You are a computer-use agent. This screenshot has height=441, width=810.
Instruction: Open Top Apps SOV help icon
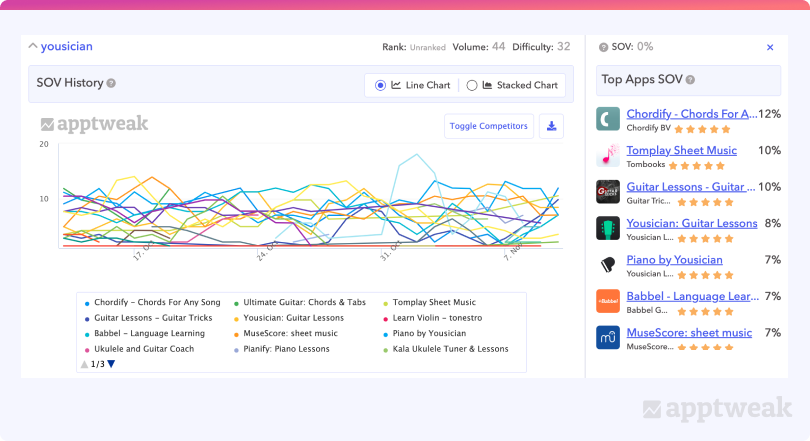click(x=690, y=80)
